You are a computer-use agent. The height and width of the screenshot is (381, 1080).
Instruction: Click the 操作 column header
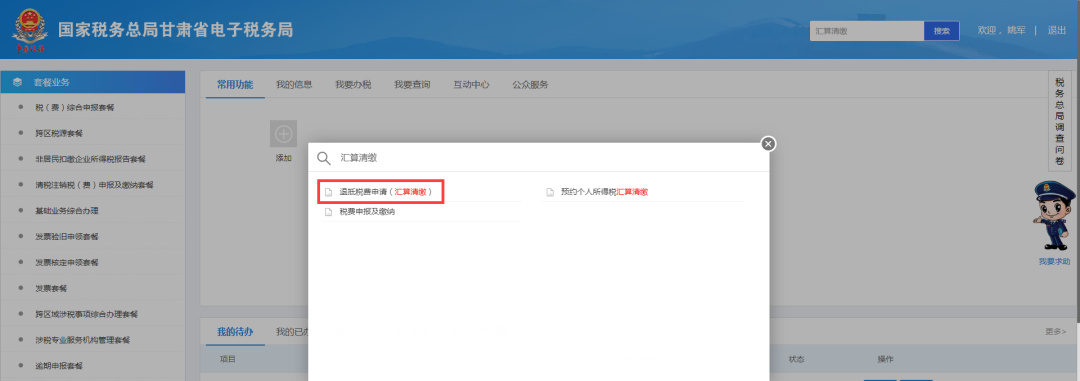pyautogui.click(x=886, y=360)
